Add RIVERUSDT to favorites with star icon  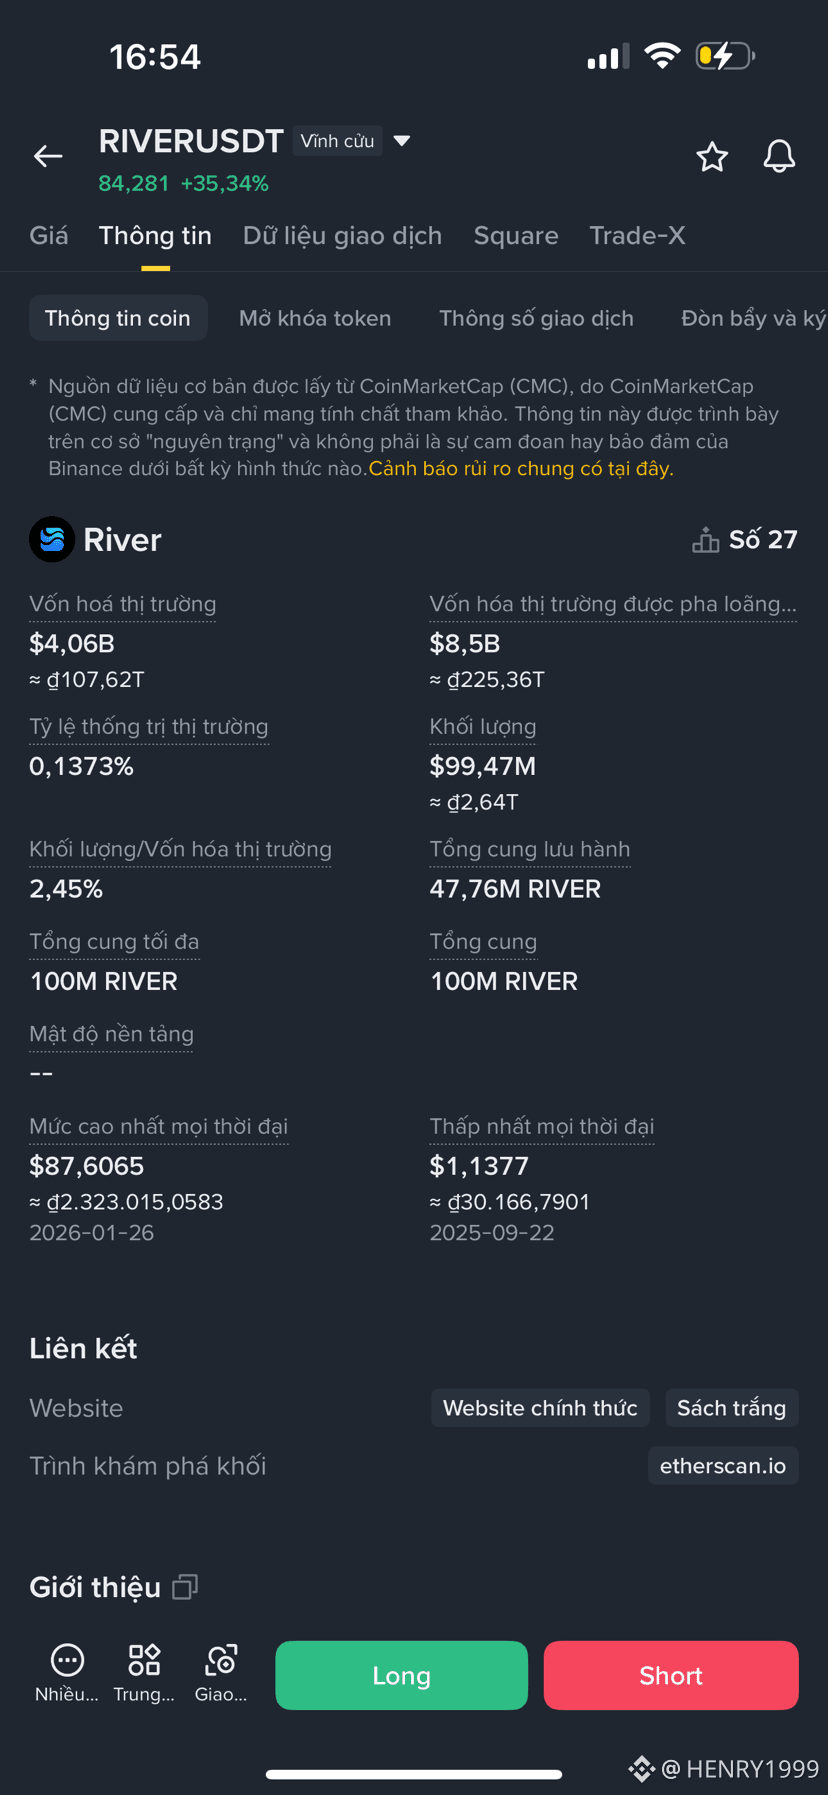pyautogui.click(x=712, y=156)
